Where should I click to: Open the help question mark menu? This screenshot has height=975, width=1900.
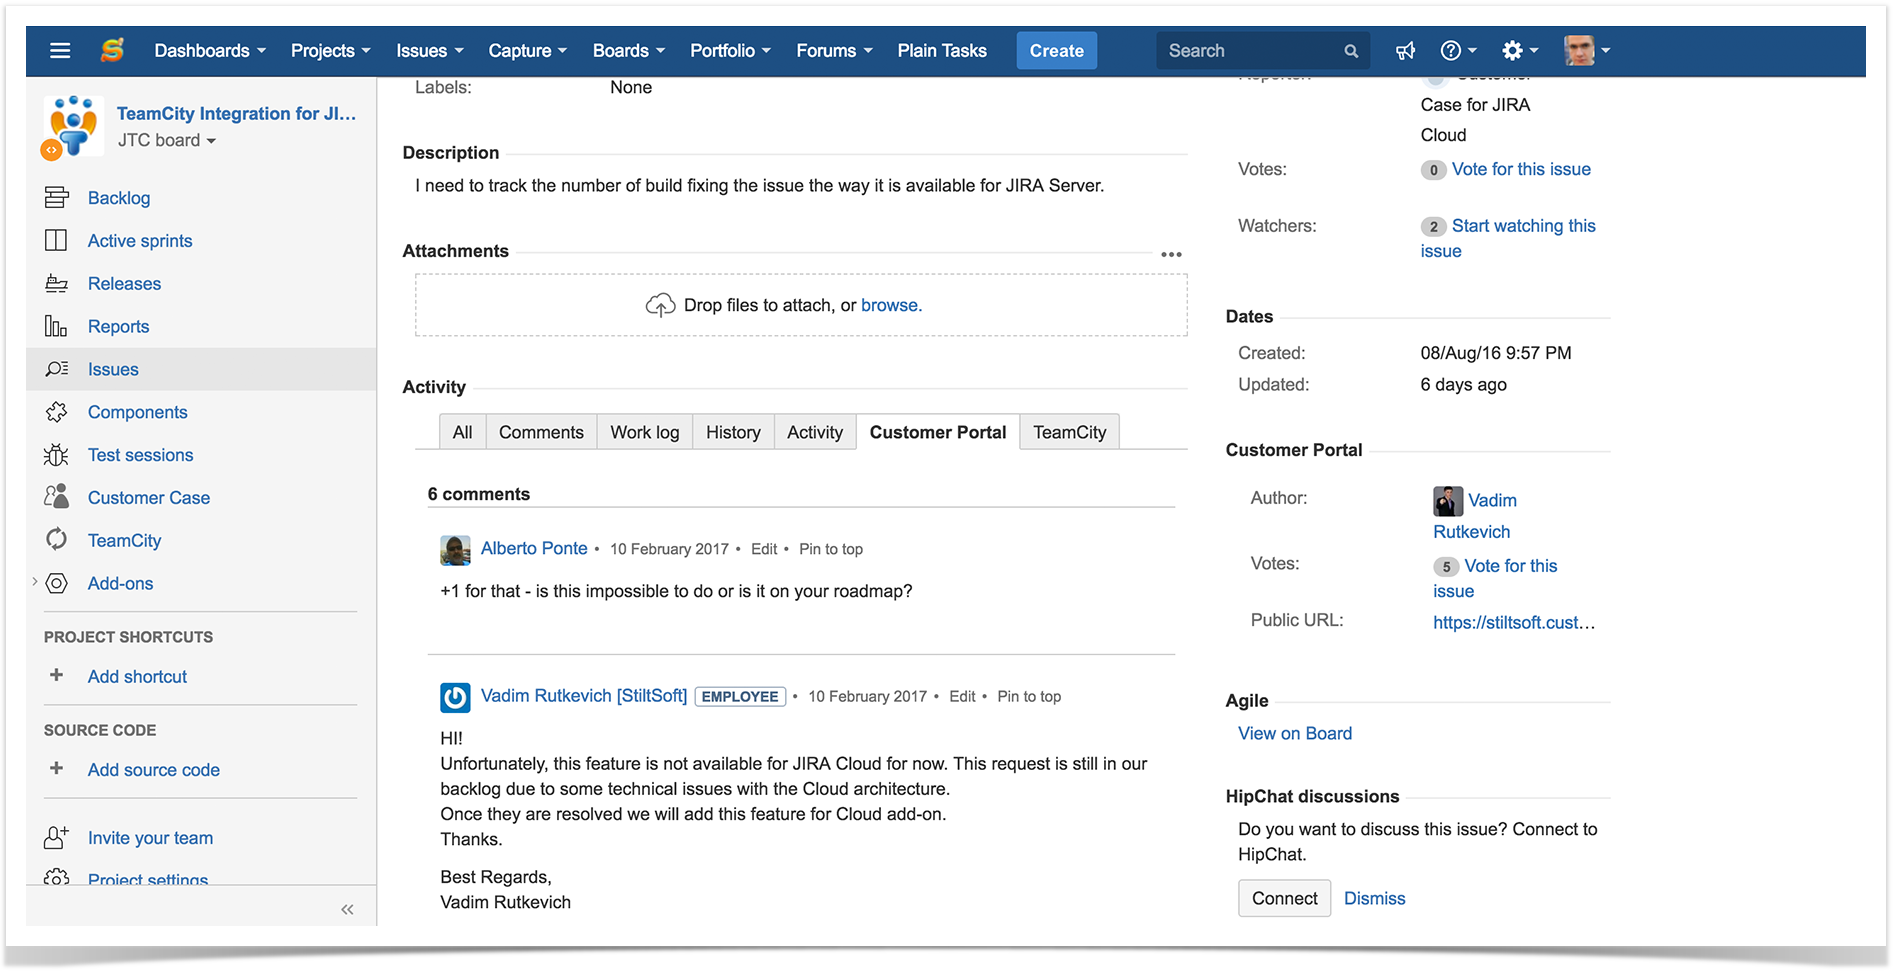coord(1458,51)
